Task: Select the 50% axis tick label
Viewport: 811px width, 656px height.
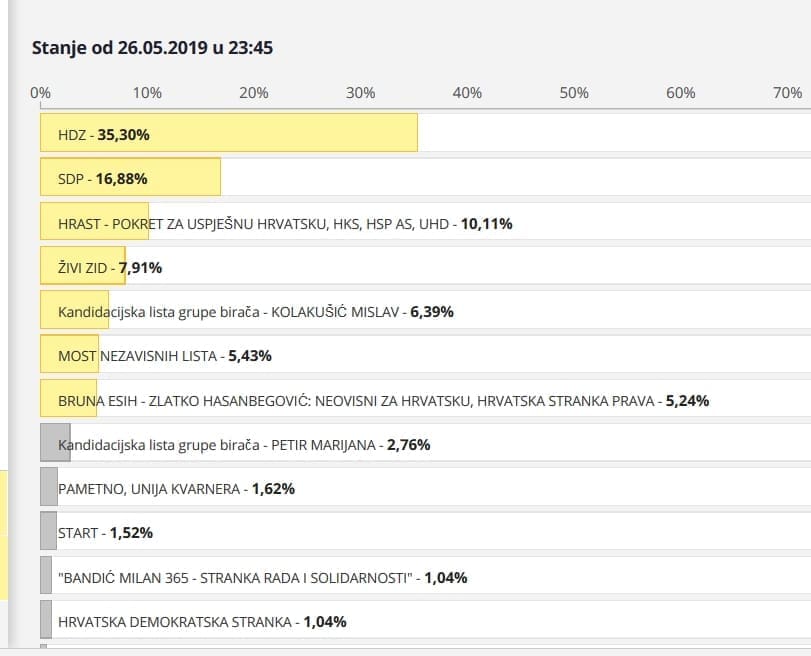Action: (x=574, y=93)
